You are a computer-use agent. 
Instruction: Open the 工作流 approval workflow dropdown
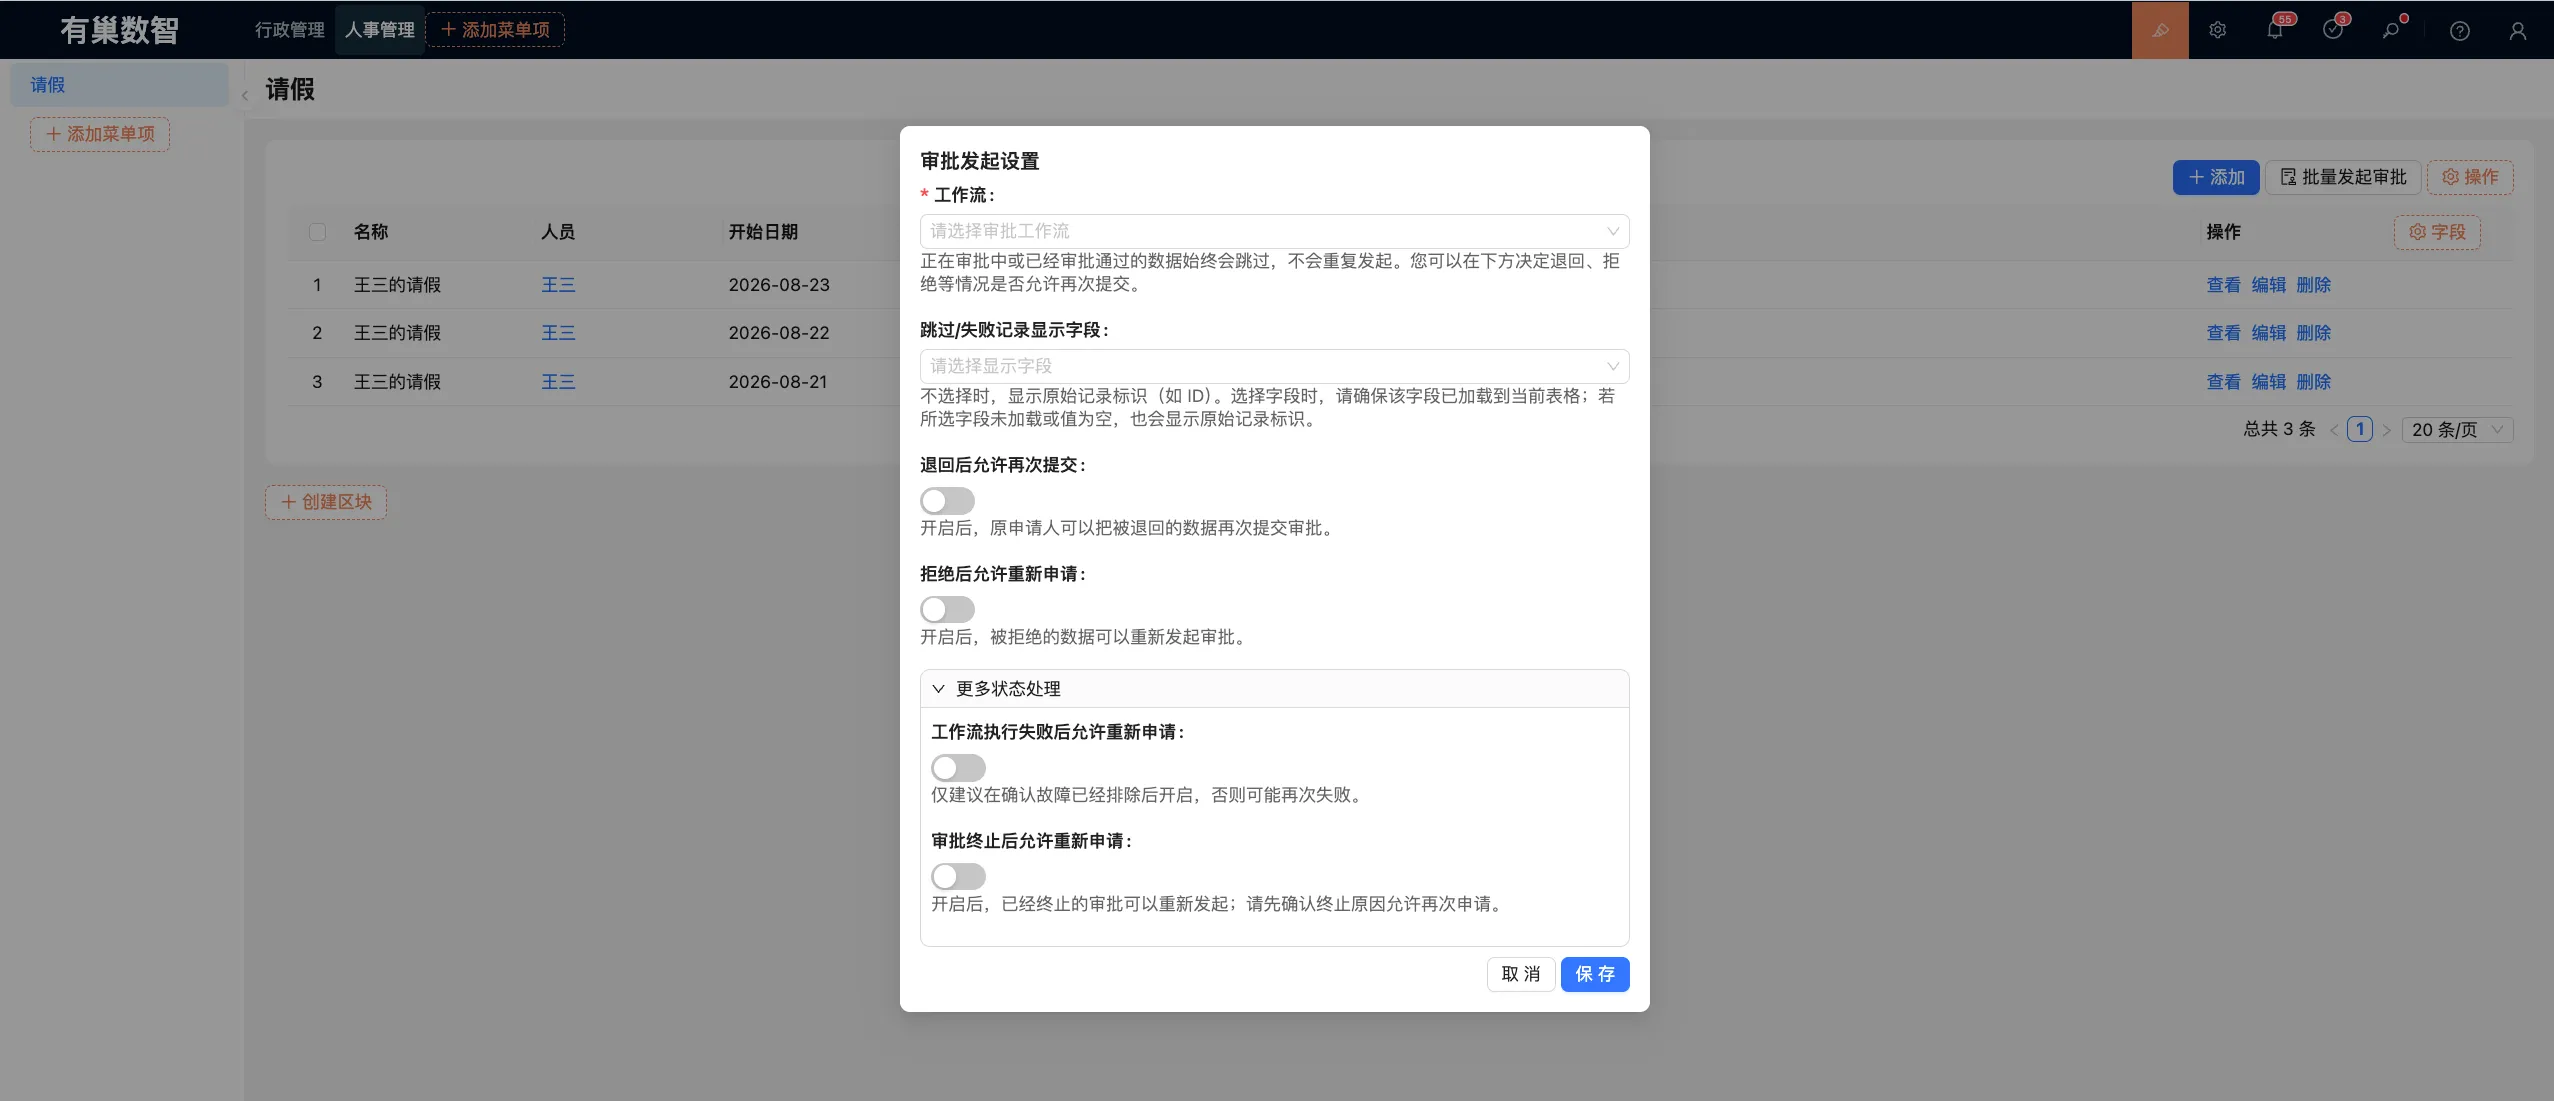[1274, 231]
